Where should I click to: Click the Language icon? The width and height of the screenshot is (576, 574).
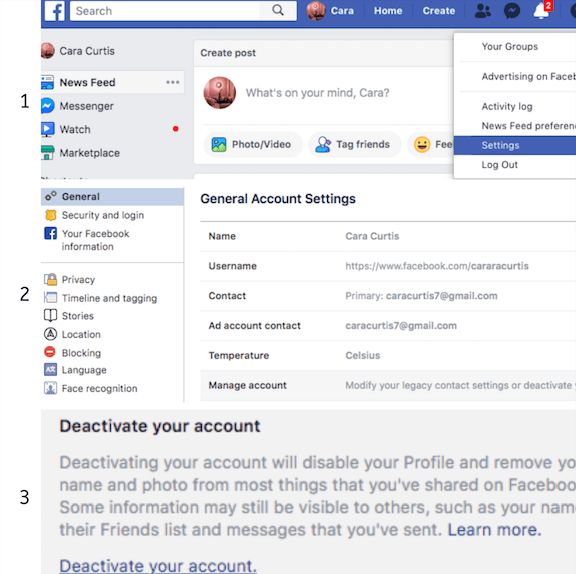pyautogui.click(x=51, y=370)
